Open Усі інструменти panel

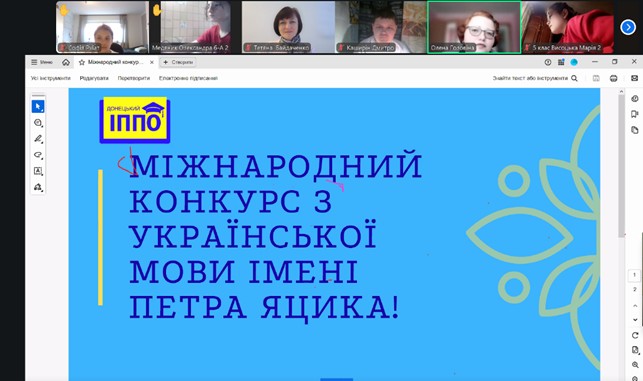pyautogui.click(x=50, y=78)
